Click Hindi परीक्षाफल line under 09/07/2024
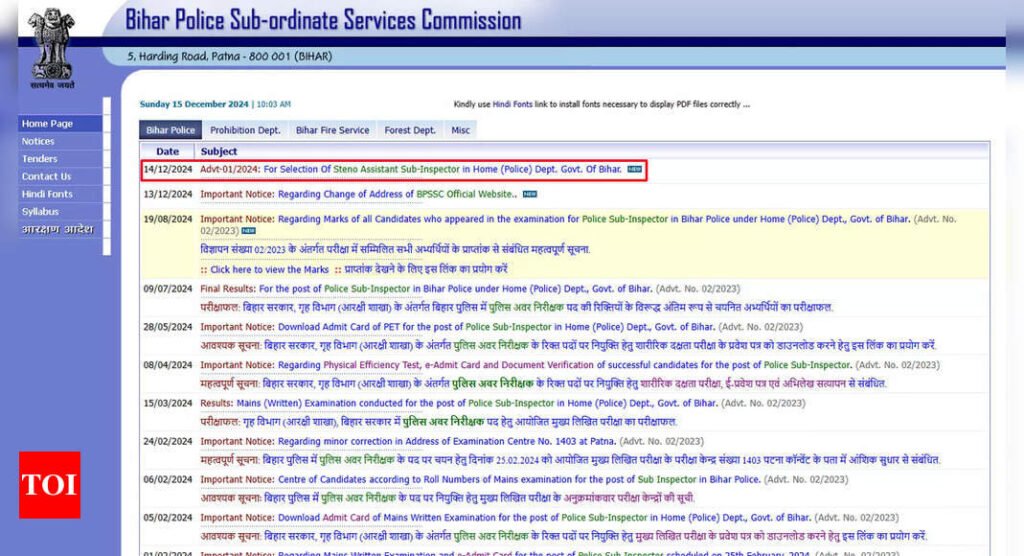Viewport: 1024px width, 556px height. coord(517,307)
